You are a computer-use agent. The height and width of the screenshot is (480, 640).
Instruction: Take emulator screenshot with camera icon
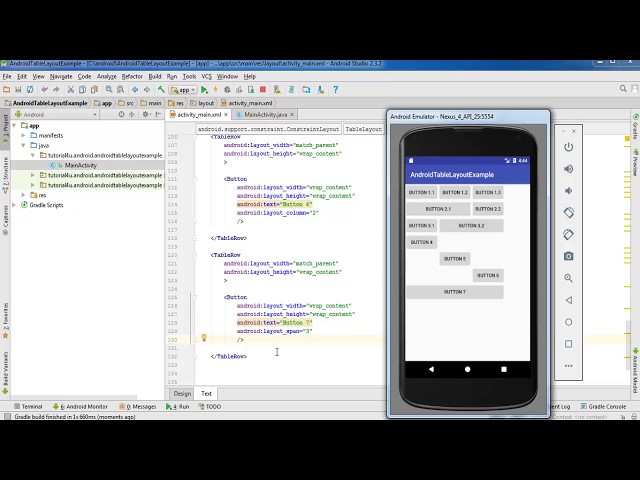(x=568, y=256)
